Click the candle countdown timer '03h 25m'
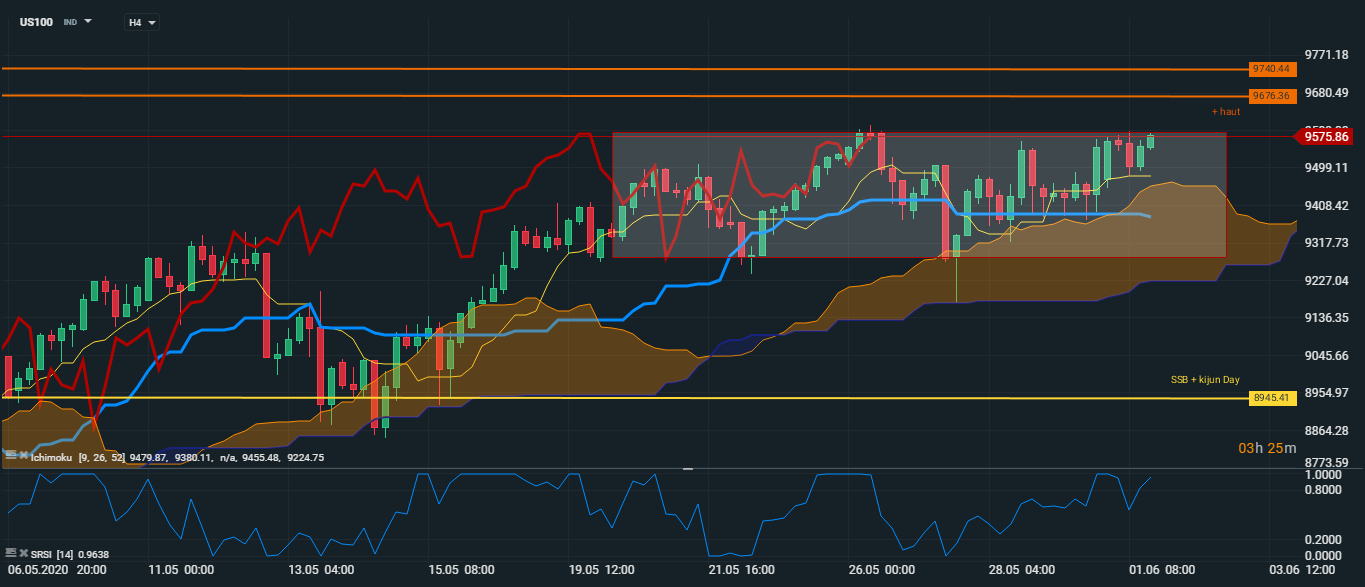 click(x=1268, y=448)
